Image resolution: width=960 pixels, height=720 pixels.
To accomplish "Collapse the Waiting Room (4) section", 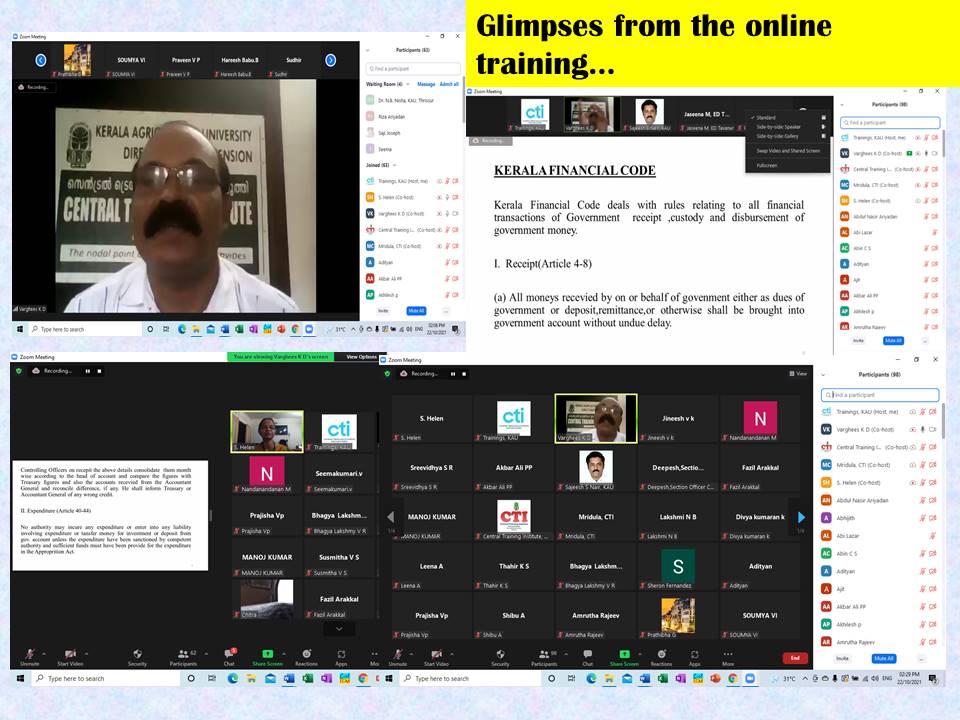I will [408, 84].
